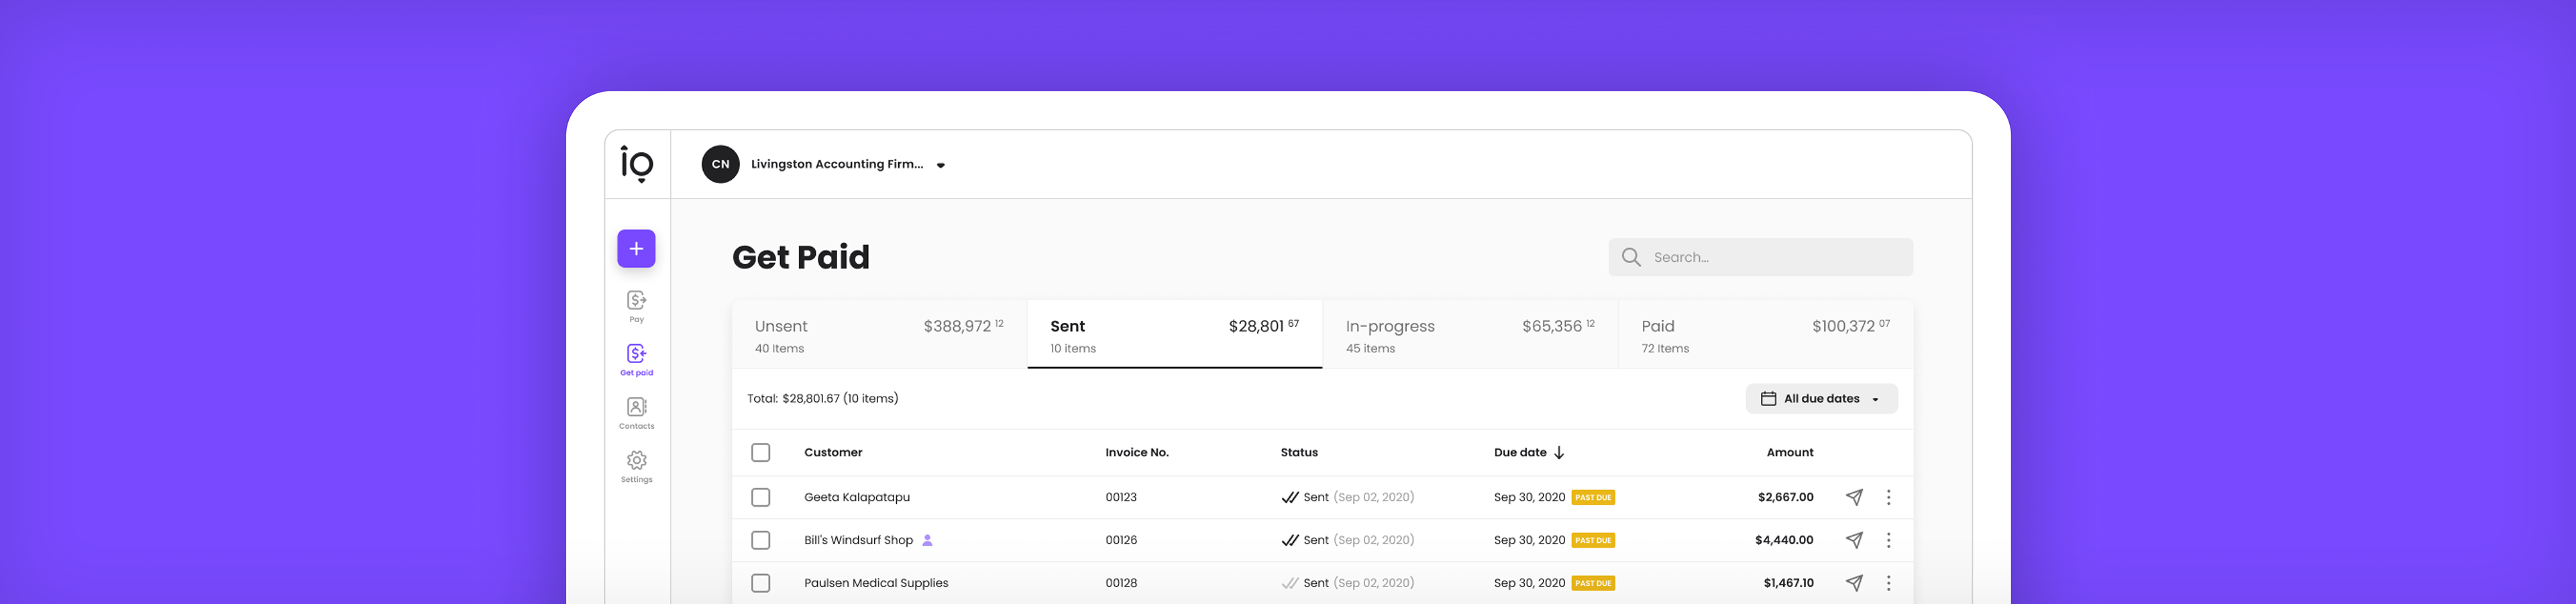
Task: Click the Customer column header
Action: (833, 453)
